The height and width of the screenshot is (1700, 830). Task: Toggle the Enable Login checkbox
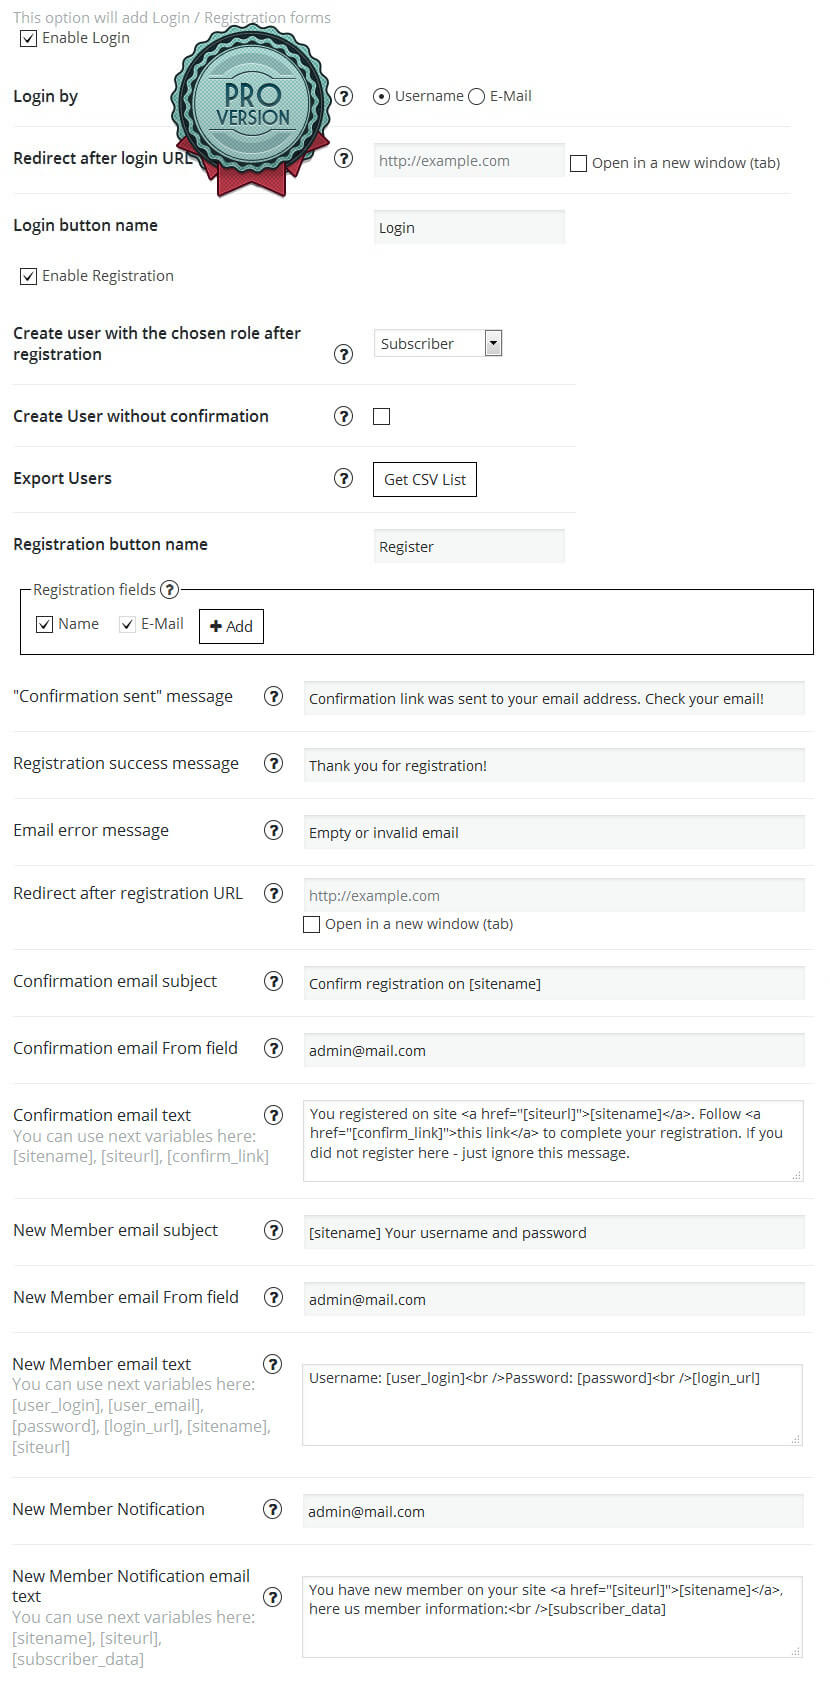29,38
